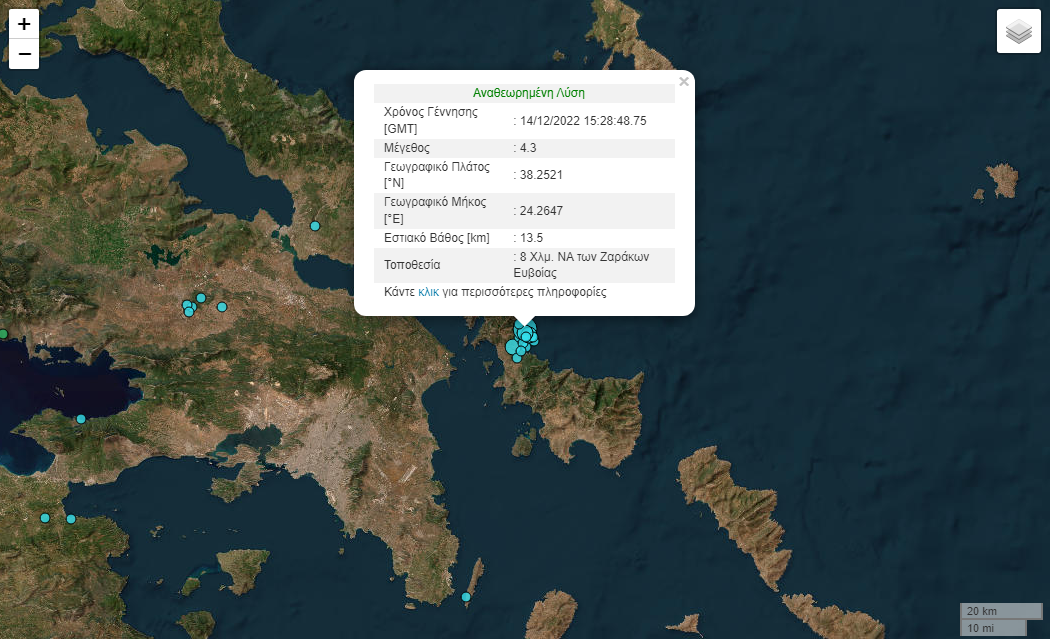Select the topmost marker of the western cluster
Viewport: 1050px width, 639px height.
coord(201,298)
